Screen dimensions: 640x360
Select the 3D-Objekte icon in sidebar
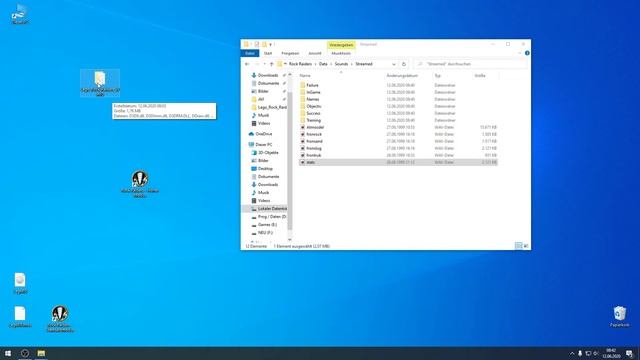[x=254, y=153]
